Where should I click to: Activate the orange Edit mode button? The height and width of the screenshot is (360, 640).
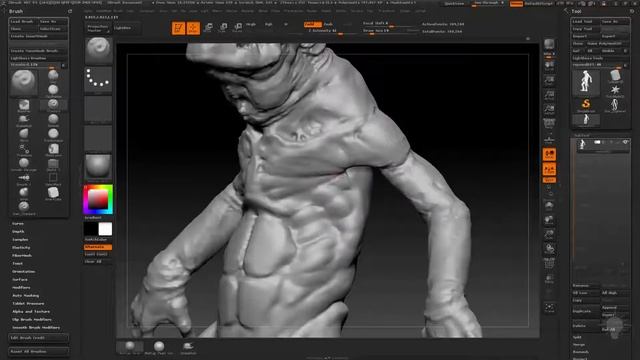tap(178, 28)
